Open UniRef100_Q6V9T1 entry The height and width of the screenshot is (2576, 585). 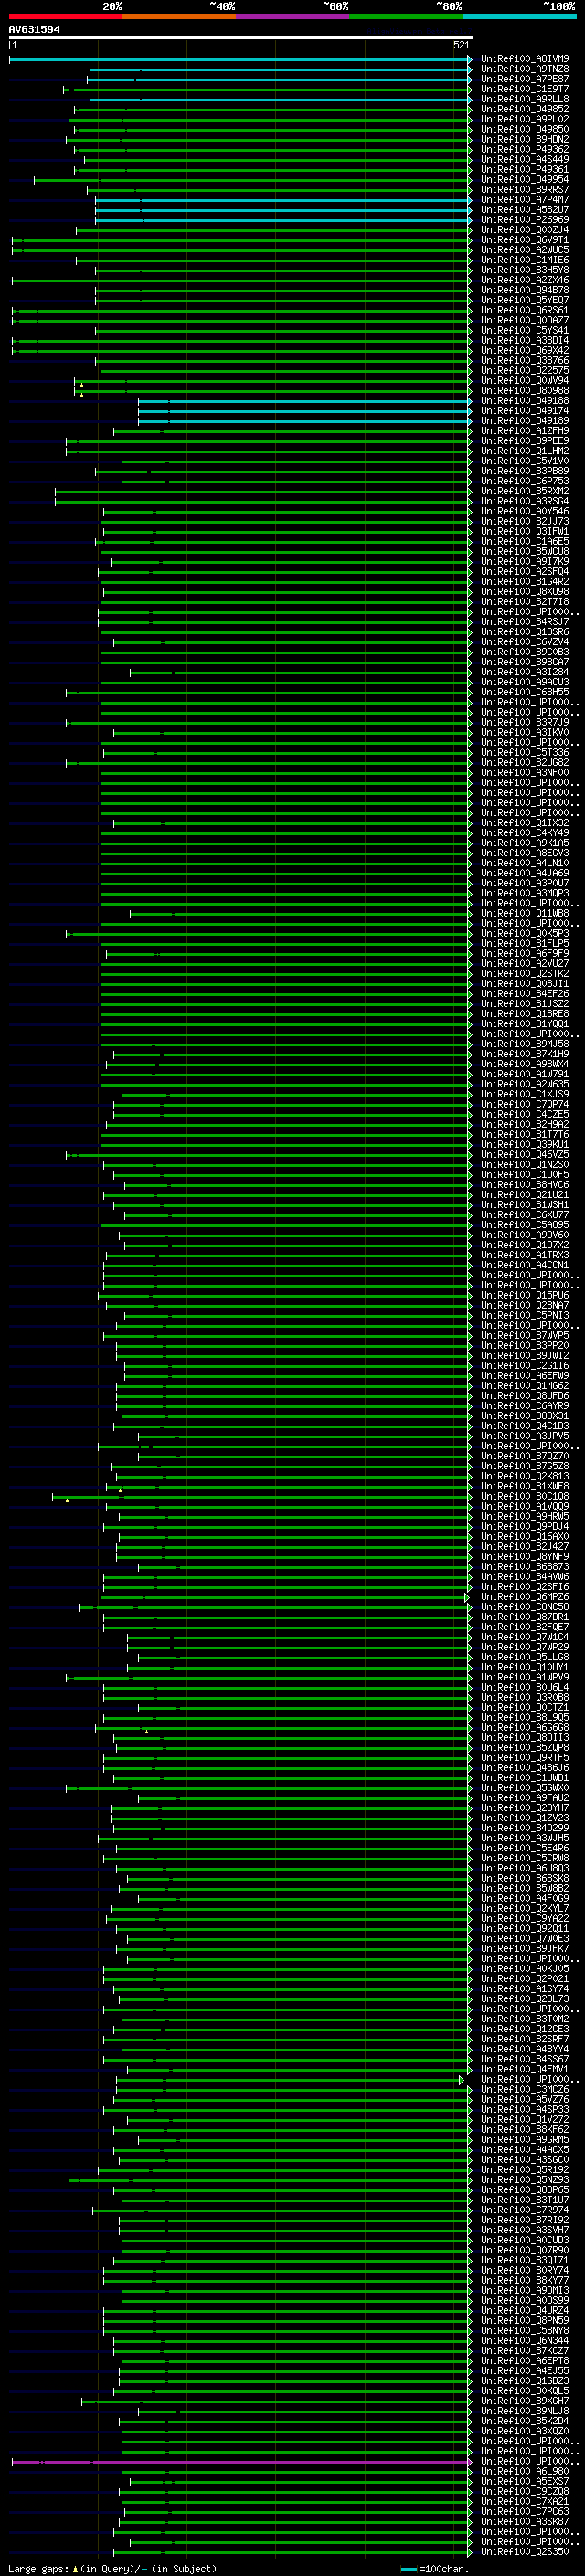[x=525, y=240]
